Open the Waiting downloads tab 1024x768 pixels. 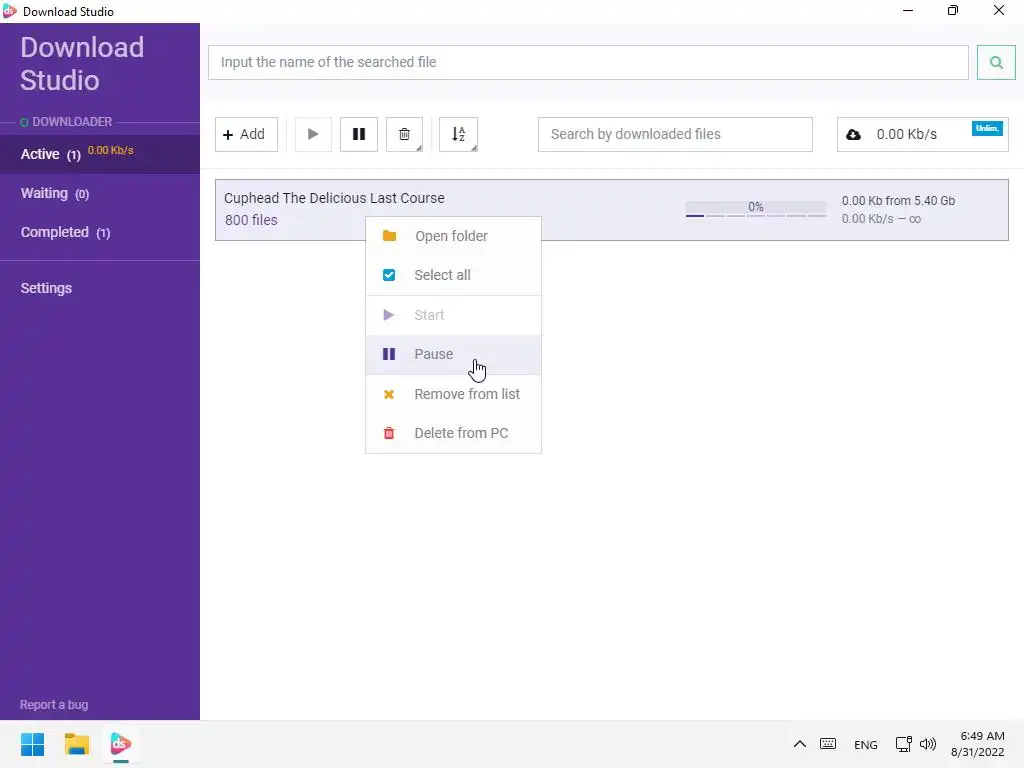click(100, 193)
